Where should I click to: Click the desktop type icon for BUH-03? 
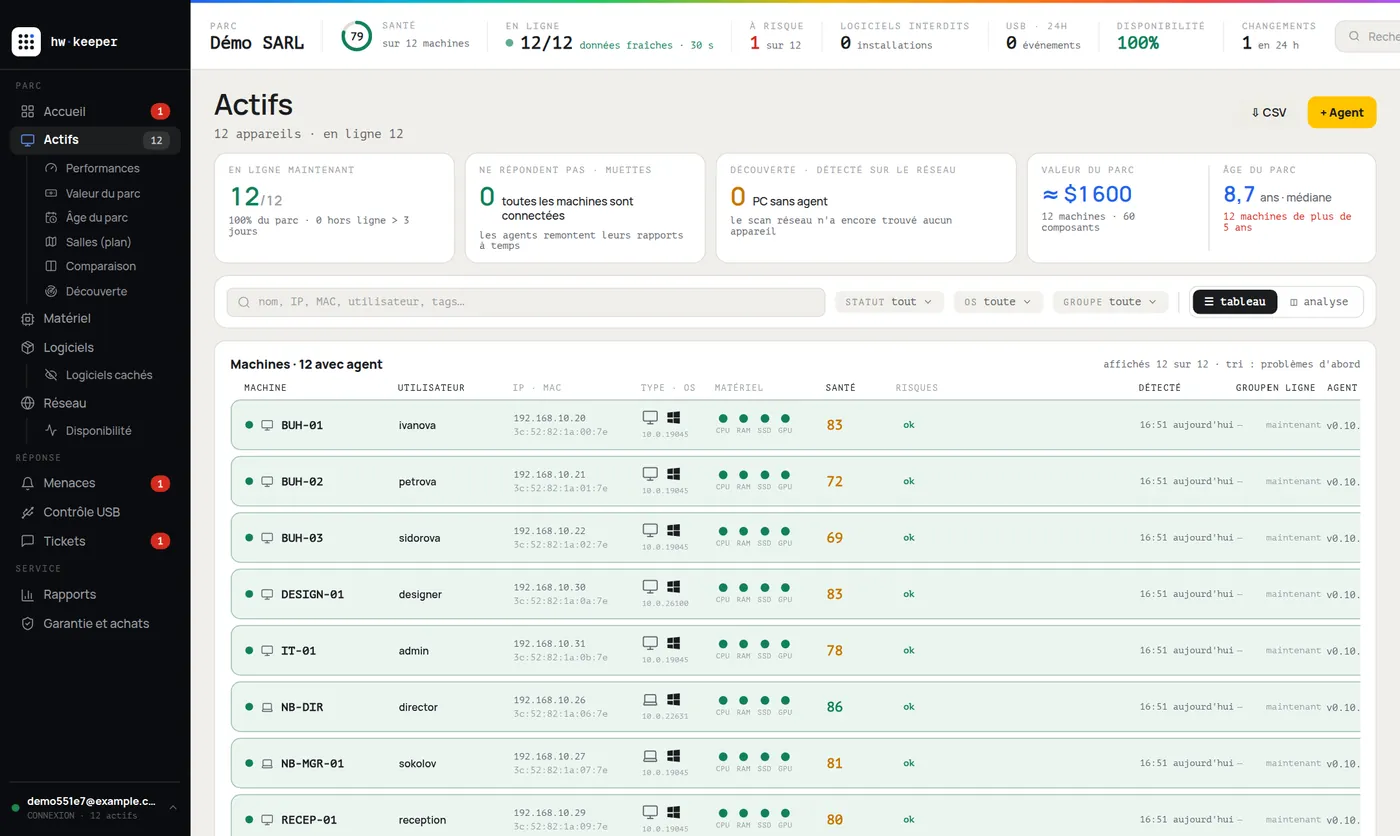pos(650,530)
